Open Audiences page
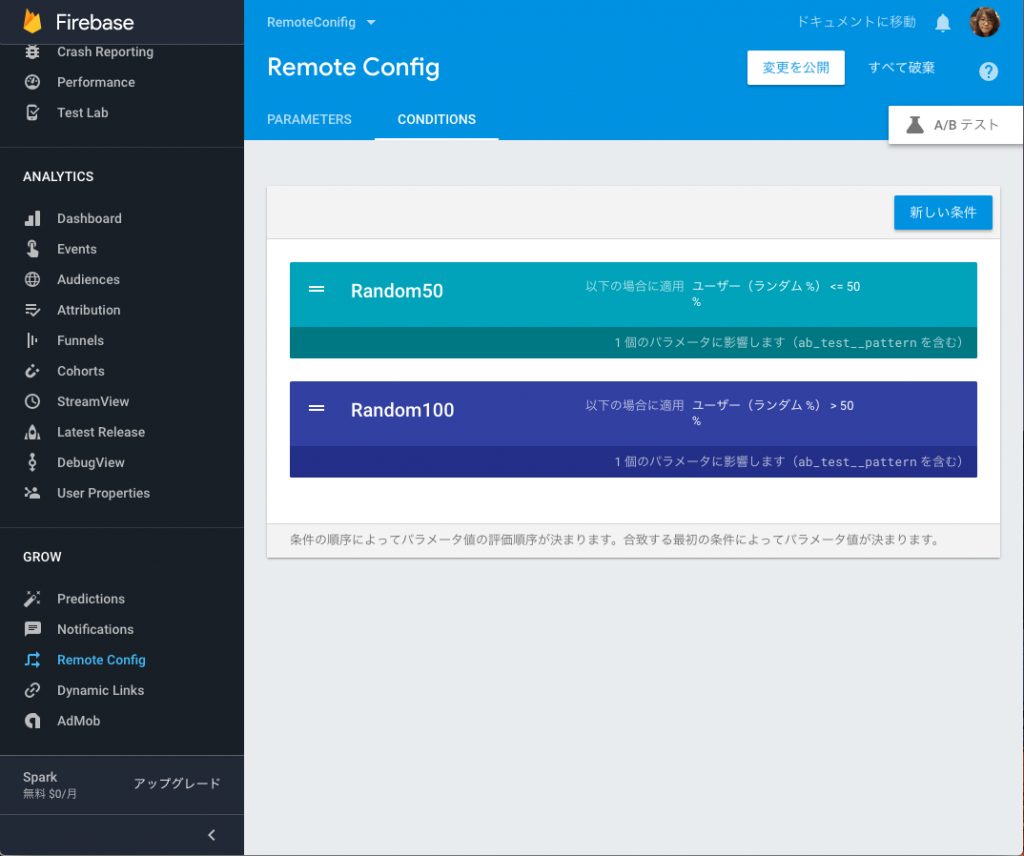 pyautogui.click(x=88, y=279)
